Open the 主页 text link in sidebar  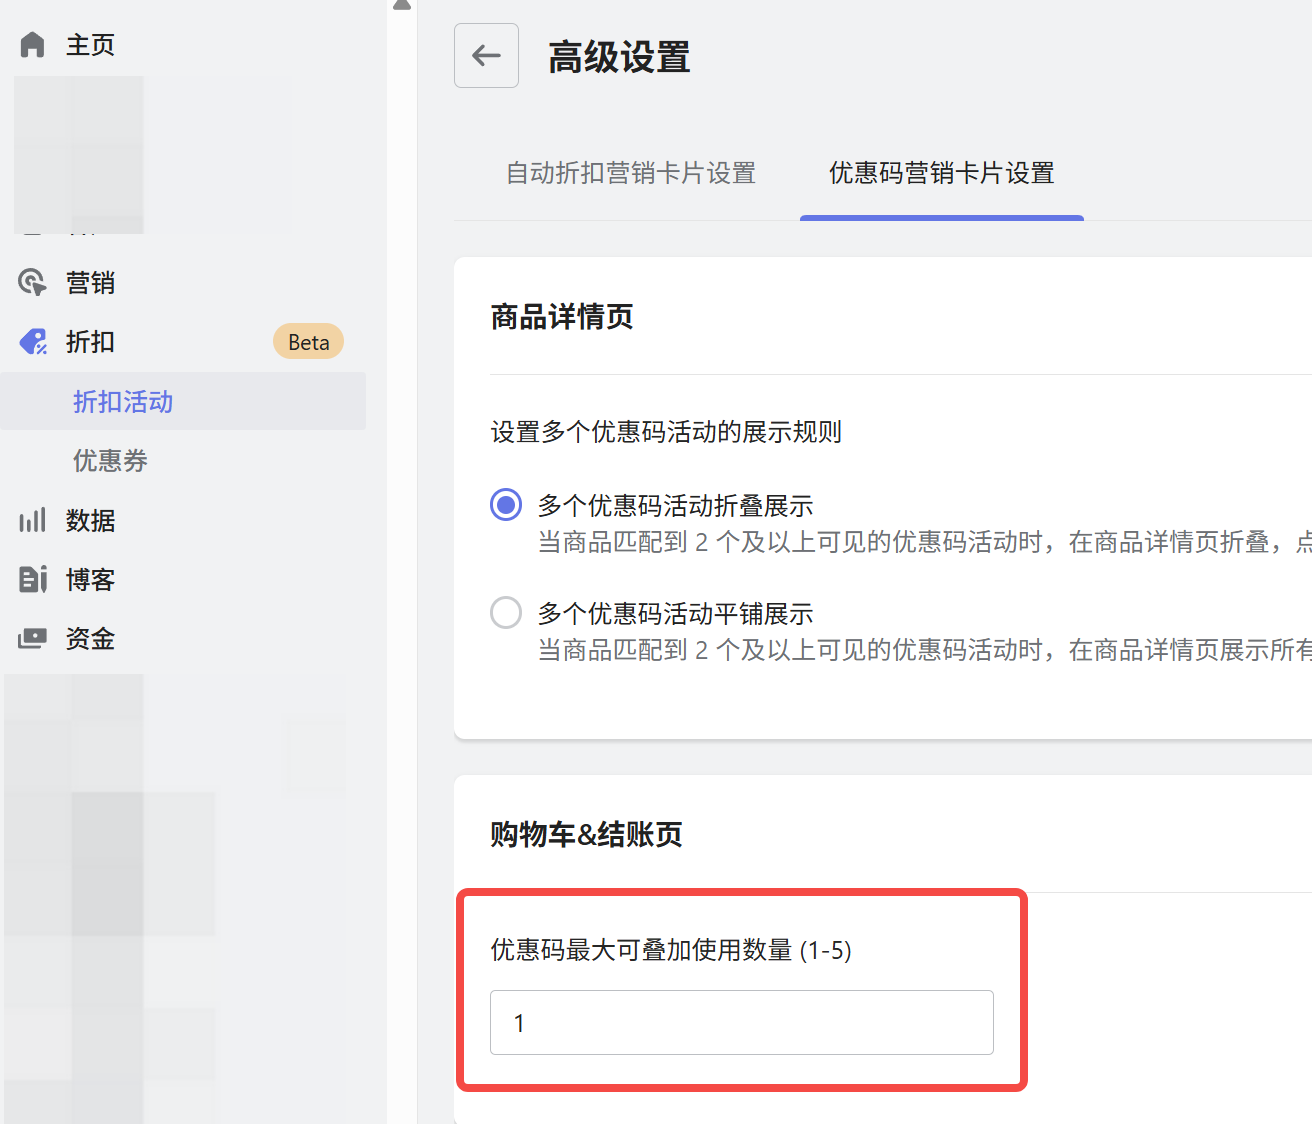[90, 45]
